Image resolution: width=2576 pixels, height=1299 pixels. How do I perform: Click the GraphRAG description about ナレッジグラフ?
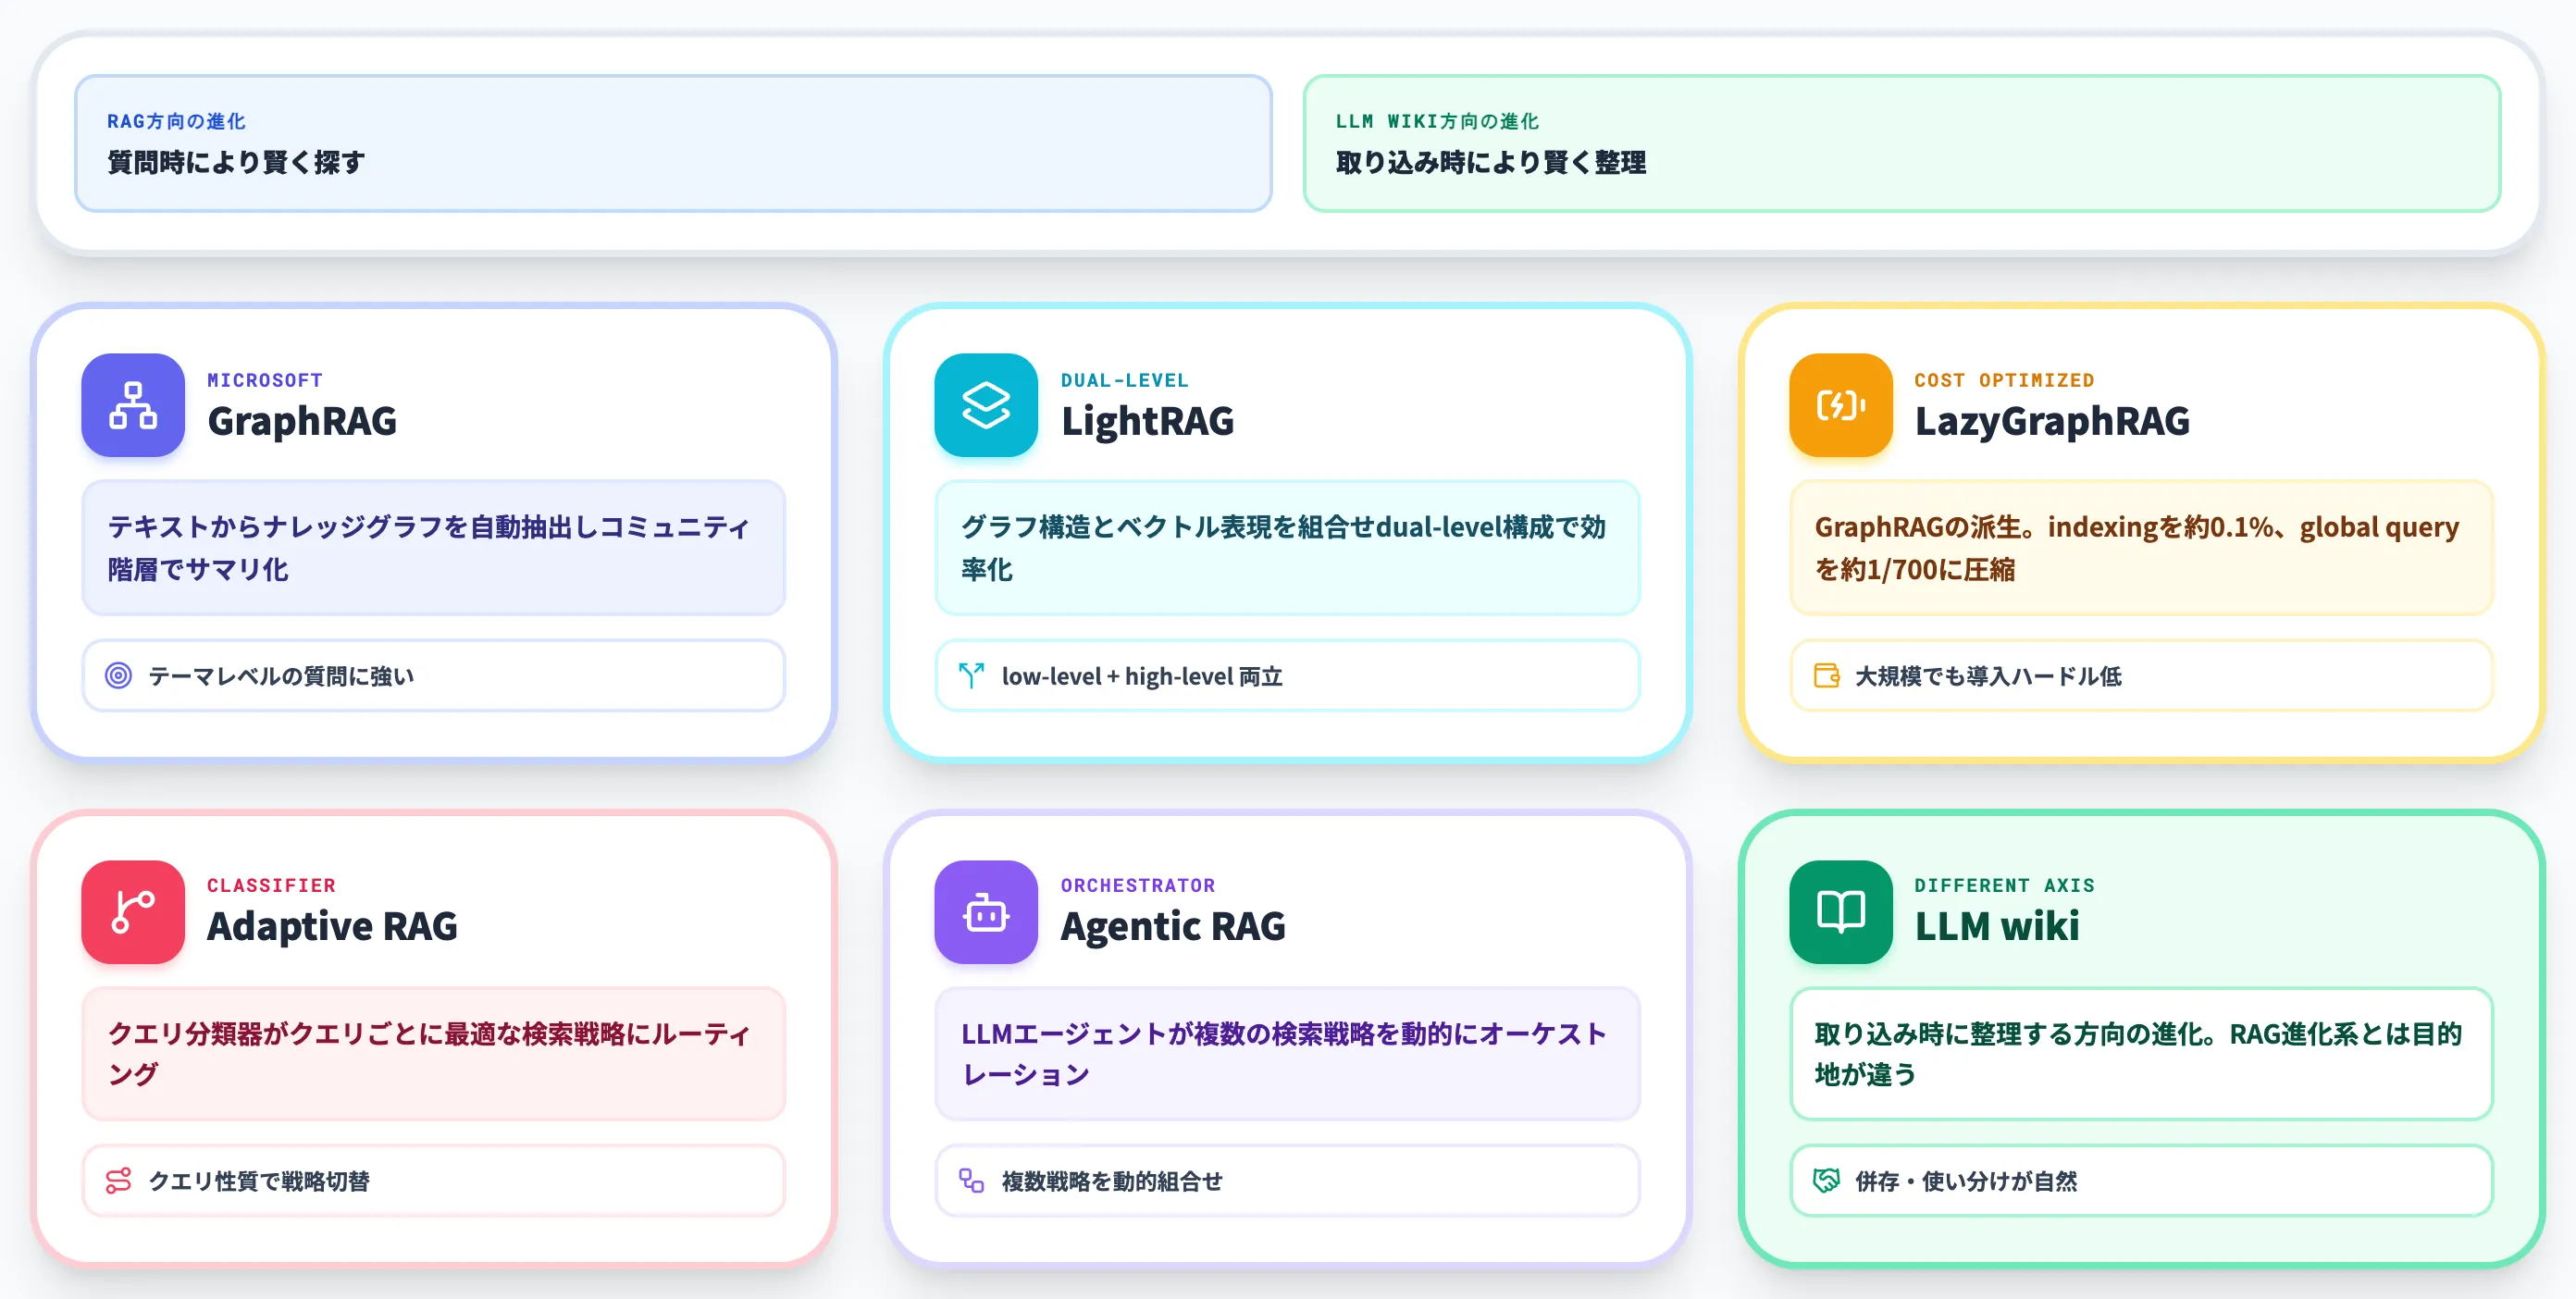pos(433,548)
